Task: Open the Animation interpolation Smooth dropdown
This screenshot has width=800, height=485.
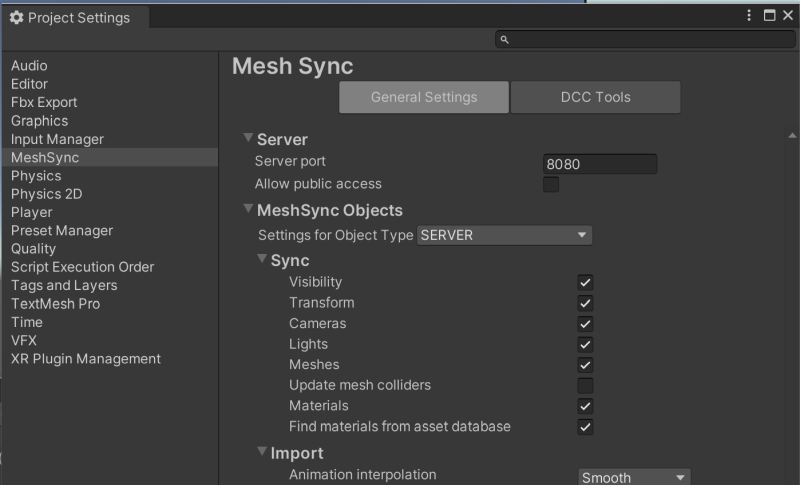Action: (x=634, y=477)
